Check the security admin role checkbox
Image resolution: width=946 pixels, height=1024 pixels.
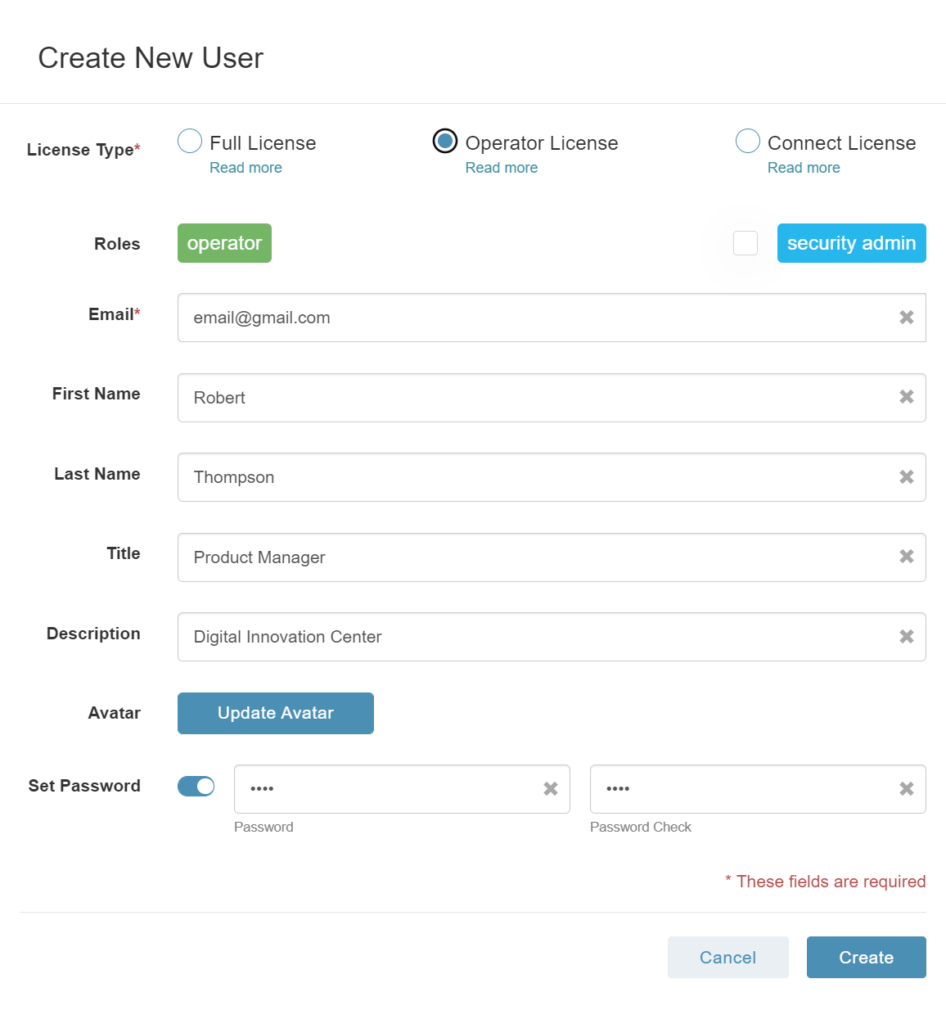745,243
